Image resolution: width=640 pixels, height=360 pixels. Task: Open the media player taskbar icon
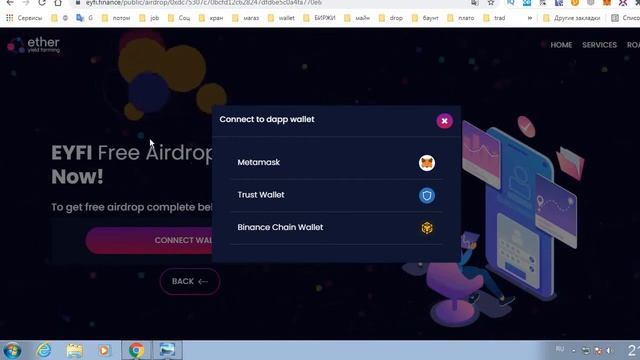104,350
